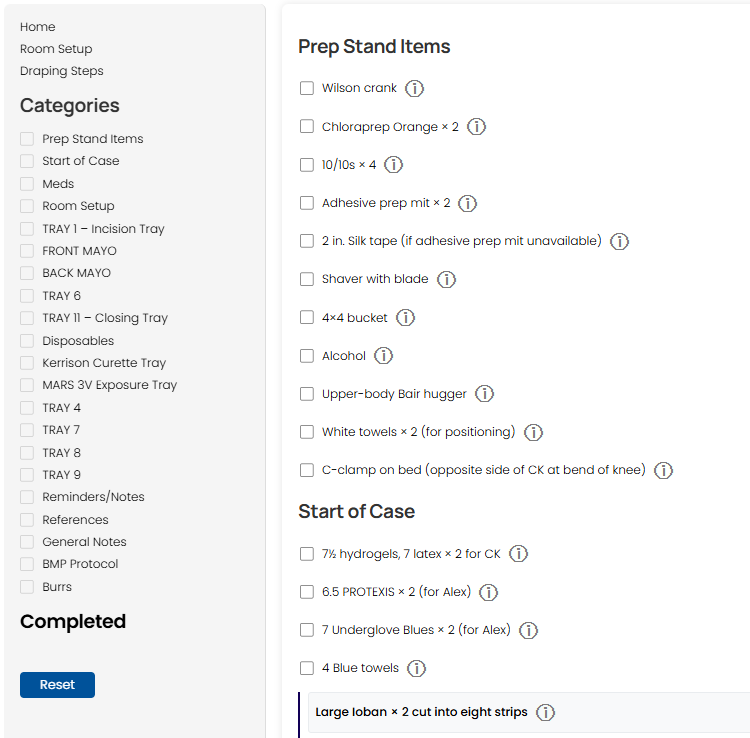Open info icon for 6.5 PROTEXIS
750x738 pixels.
coord(489,592)
